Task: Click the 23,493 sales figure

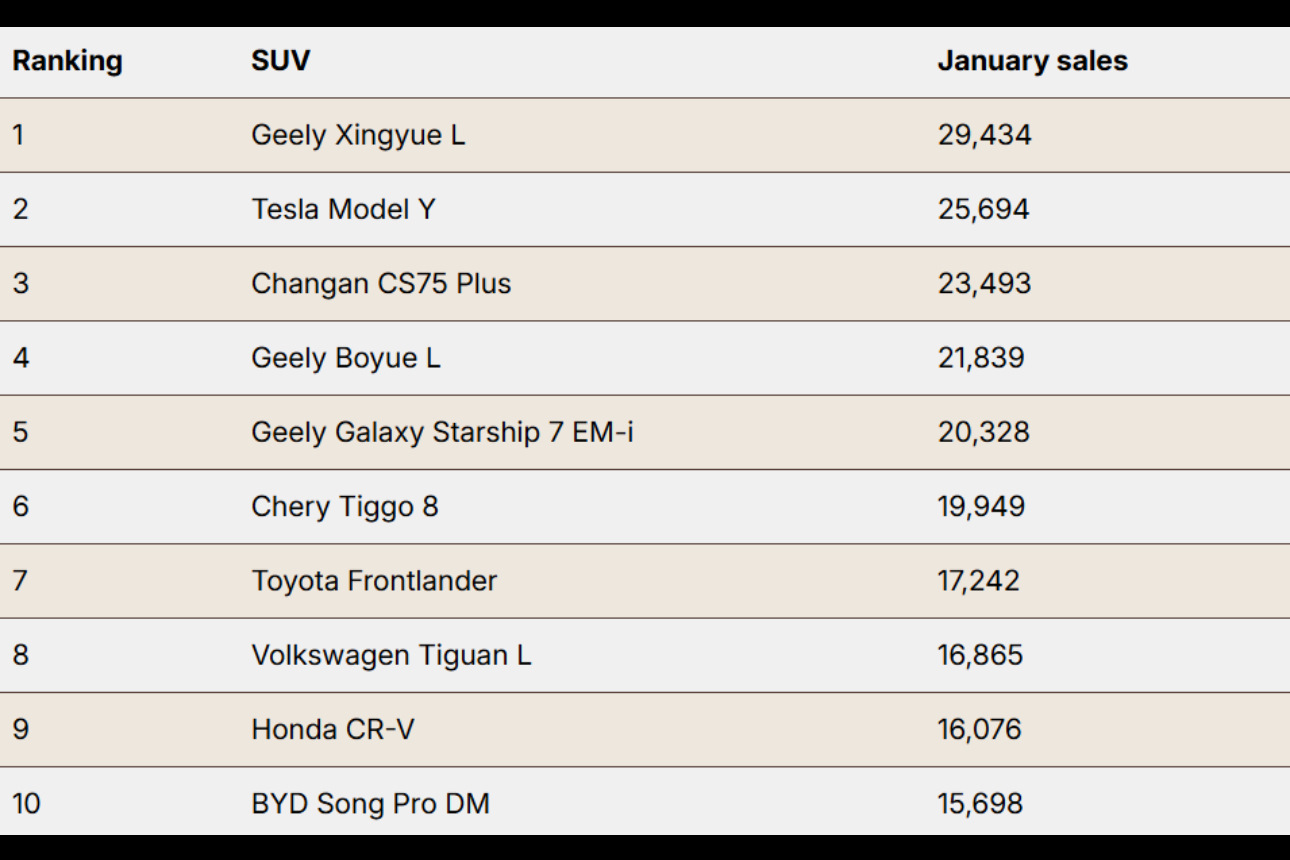Action: (x=984, y=284)
